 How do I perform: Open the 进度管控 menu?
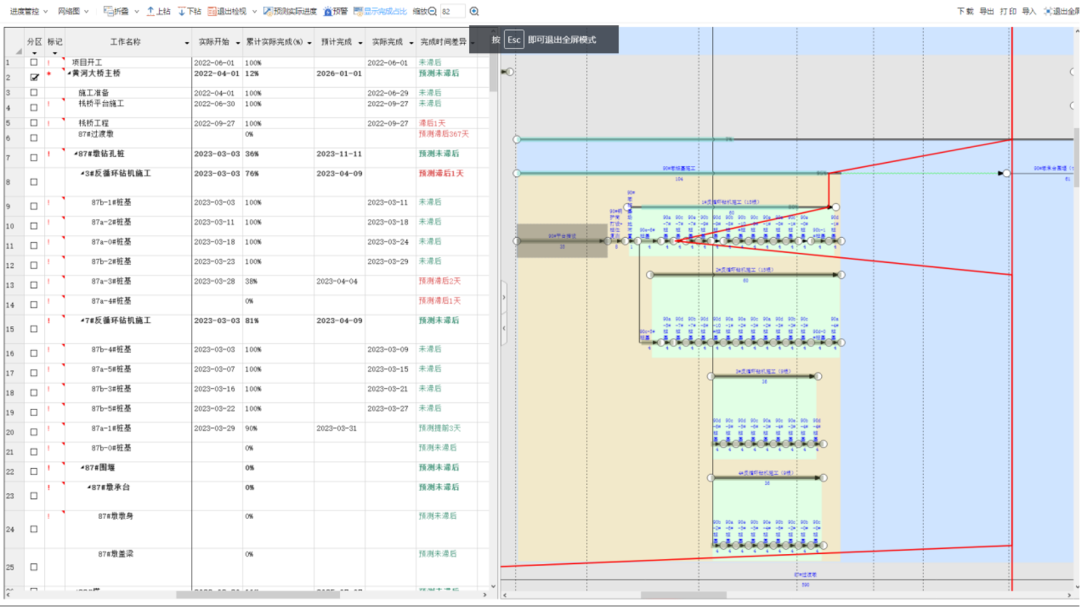[x=28, y=11]
